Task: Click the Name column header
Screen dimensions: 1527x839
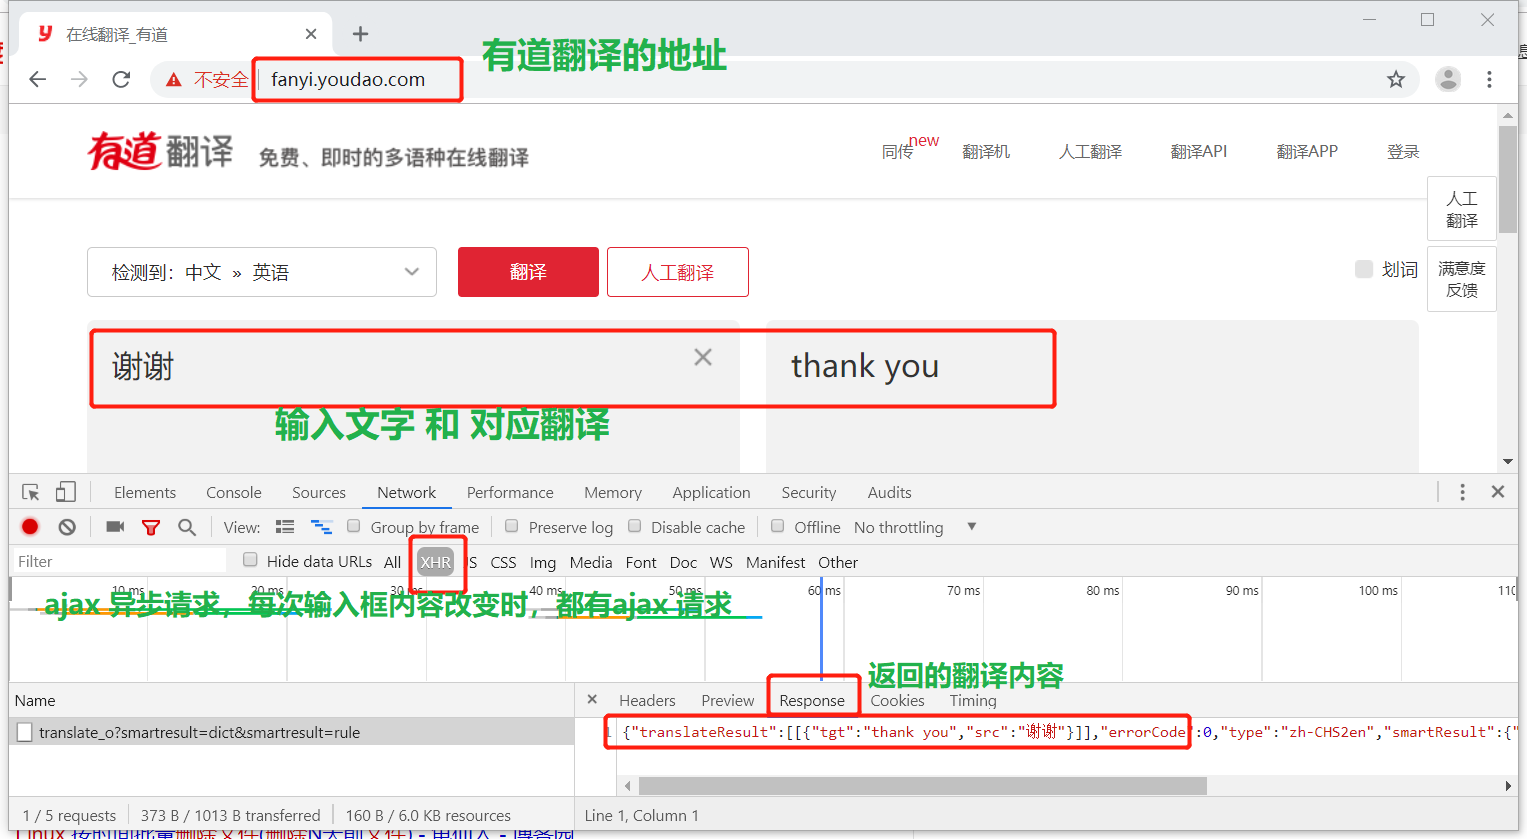Action: pyautogui.click(x=292, y=700)
